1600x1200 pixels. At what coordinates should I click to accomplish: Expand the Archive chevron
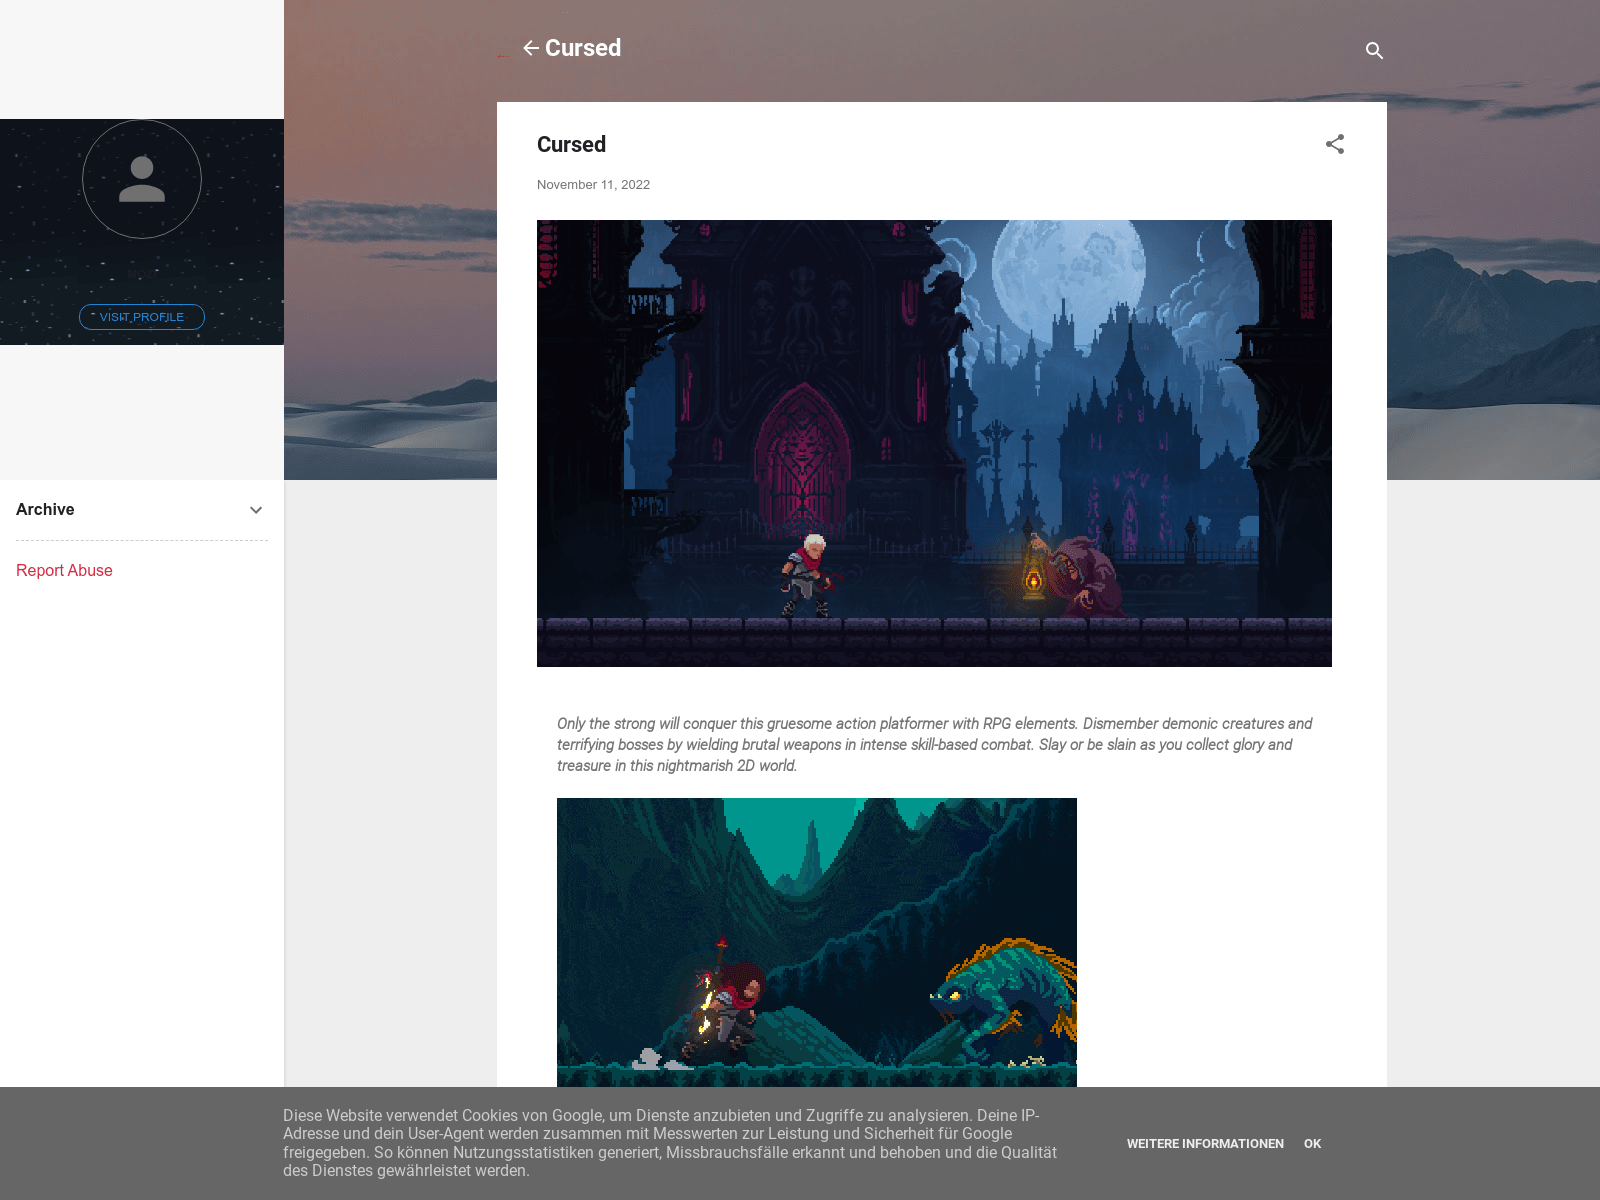coord(256,510)
